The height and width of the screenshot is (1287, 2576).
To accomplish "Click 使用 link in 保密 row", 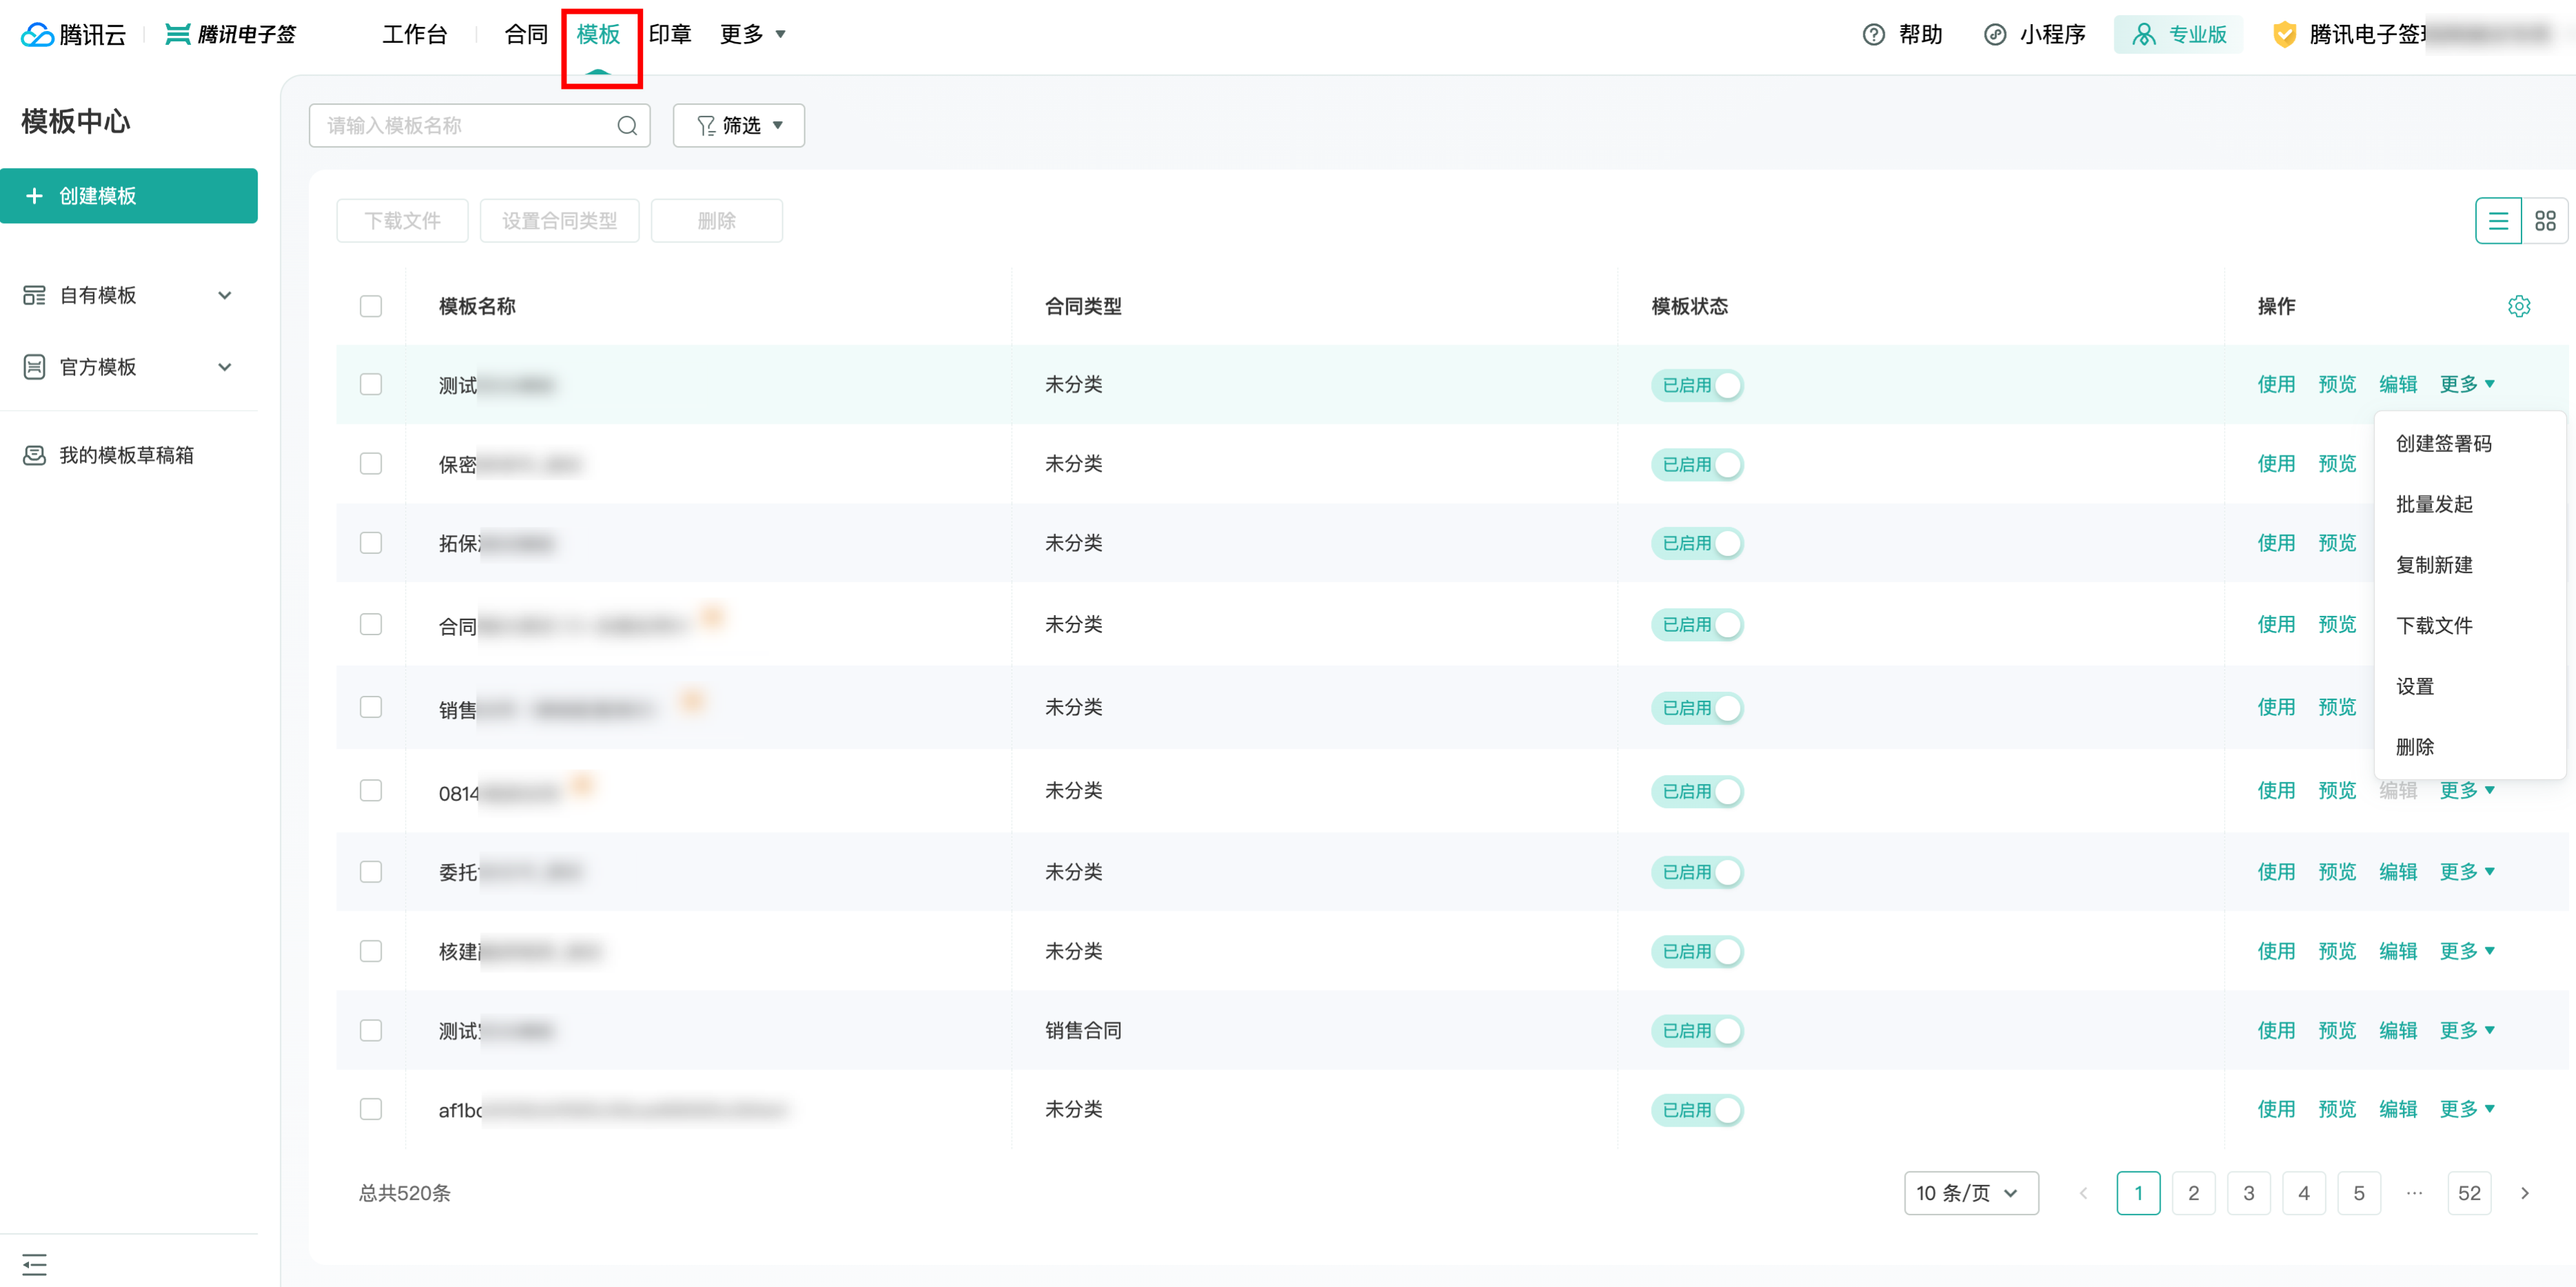I will point(2276,464).
